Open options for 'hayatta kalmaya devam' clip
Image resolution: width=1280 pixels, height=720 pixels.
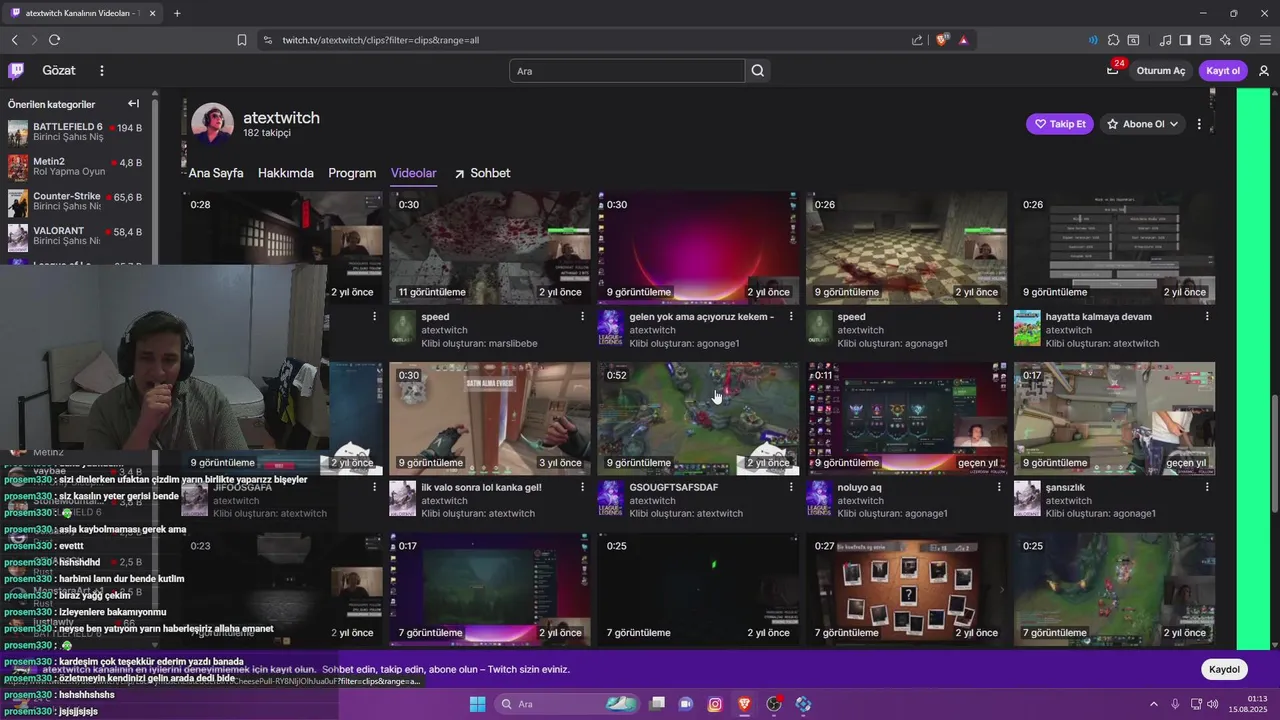click(1207, 317)
